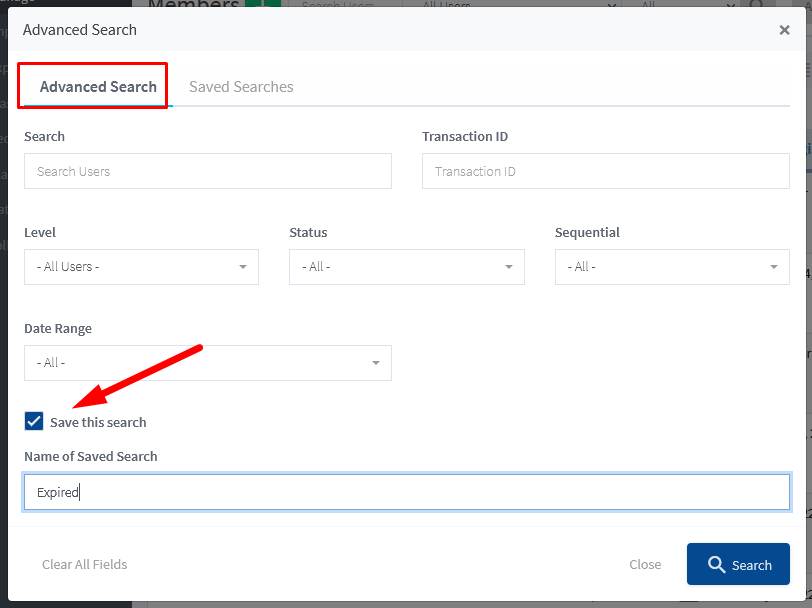The height and width of the screenshot is (608, 812).
Task: Expand the Date Range dropdown
Action: pos(207,363)
